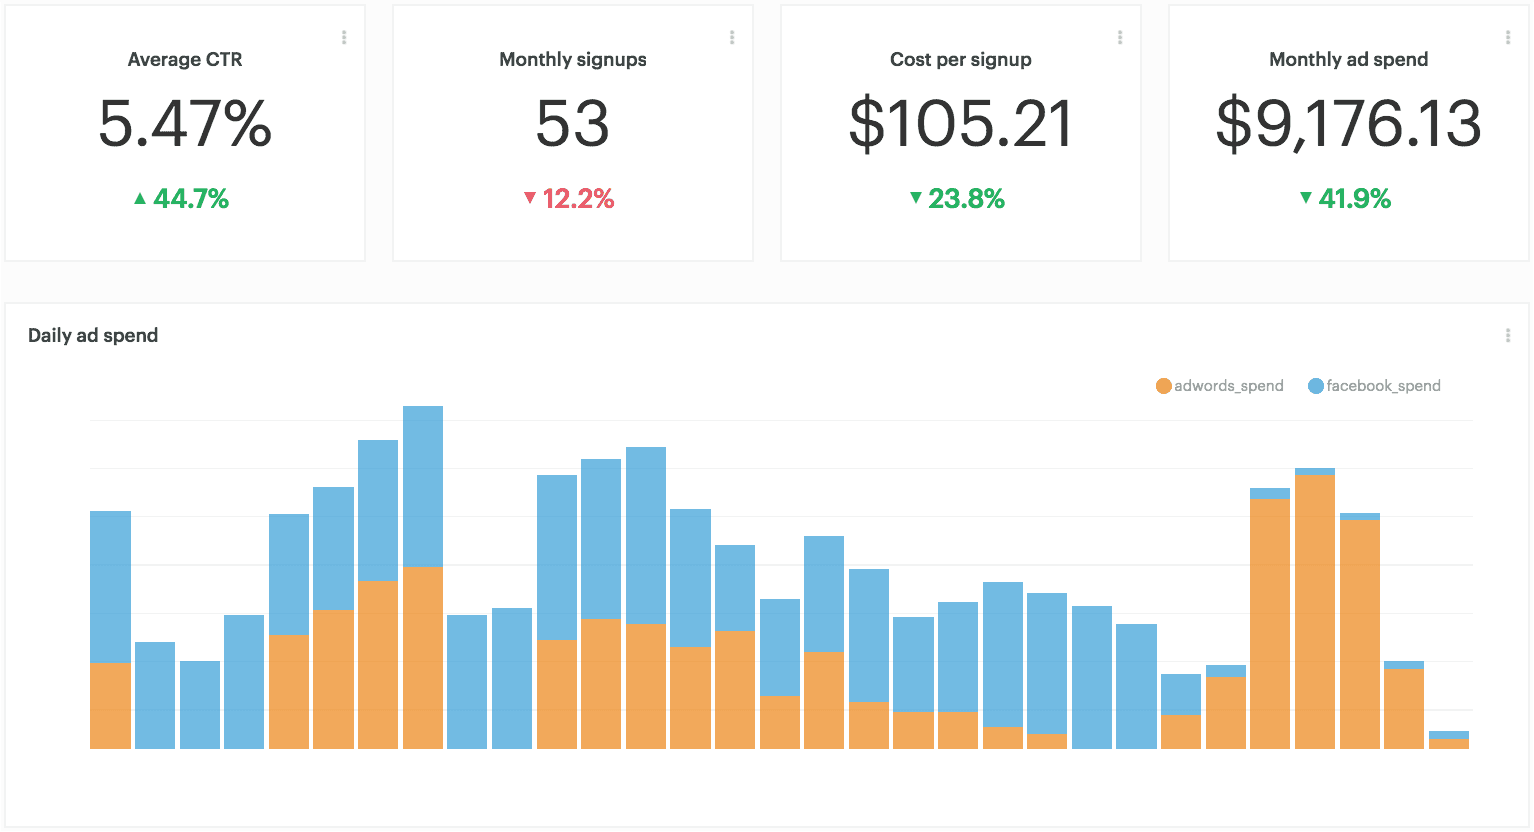
Task: Select the 53 monthly signups value
Action: 573,124
